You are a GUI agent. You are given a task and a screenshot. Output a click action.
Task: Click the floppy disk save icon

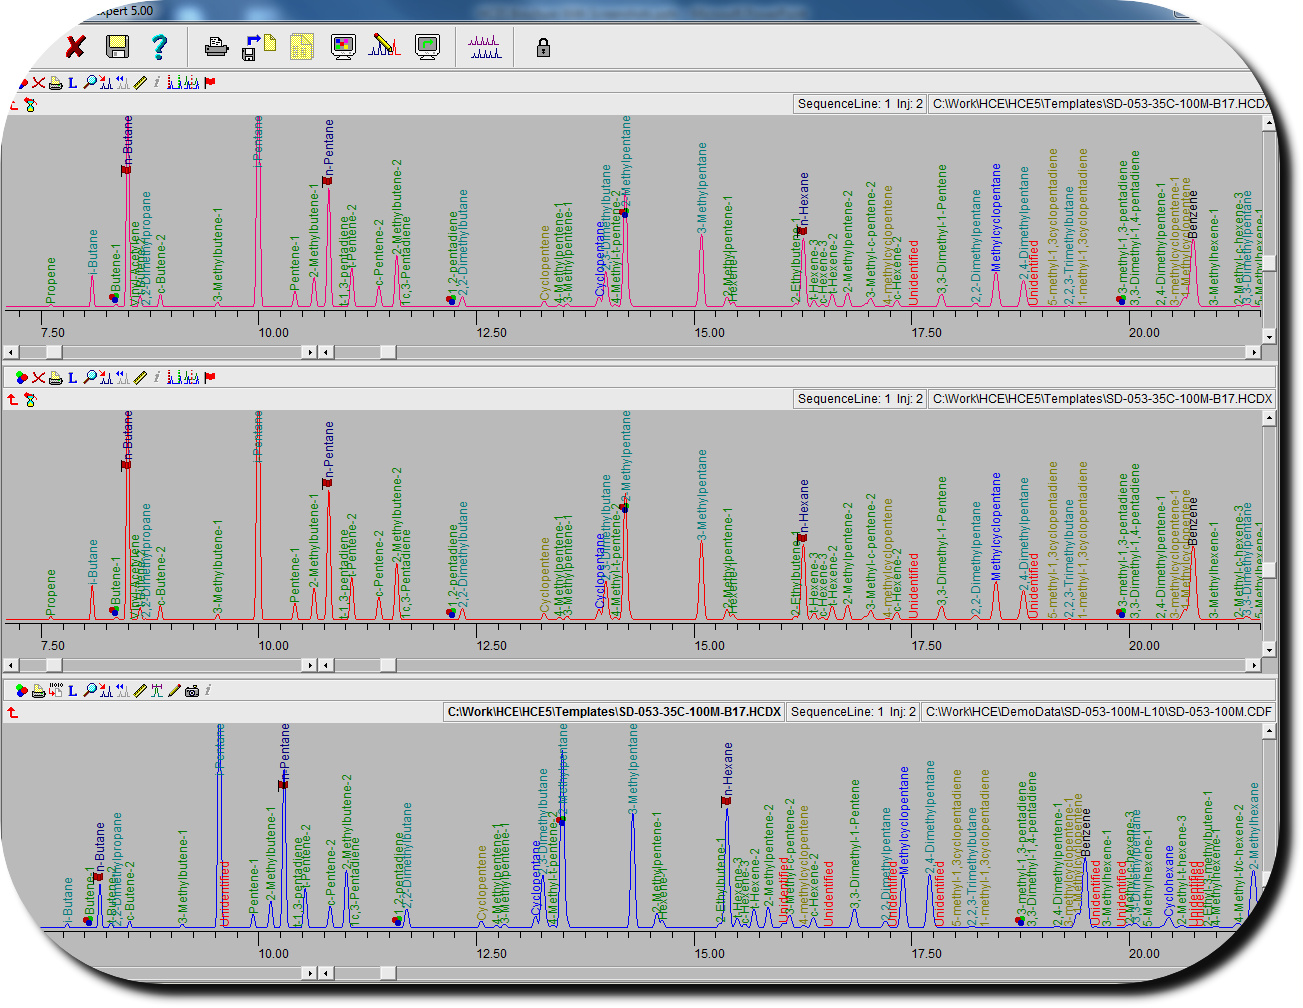(x=117, y=47)
